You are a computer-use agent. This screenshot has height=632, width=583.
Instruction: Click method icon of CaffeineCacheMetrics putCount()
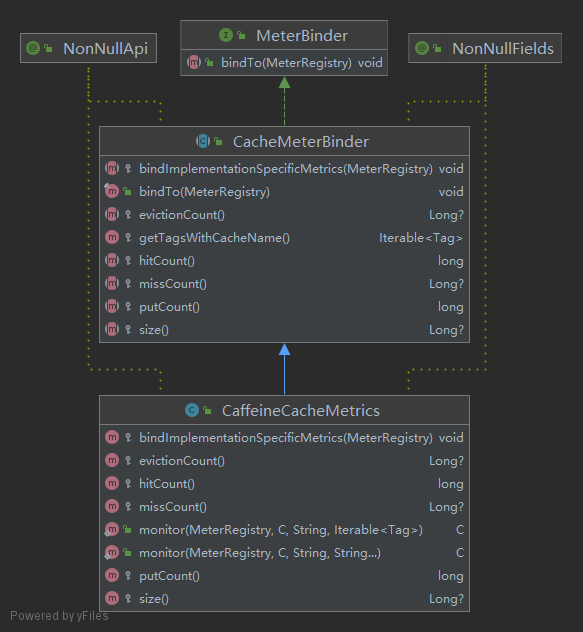coord(112,575)
